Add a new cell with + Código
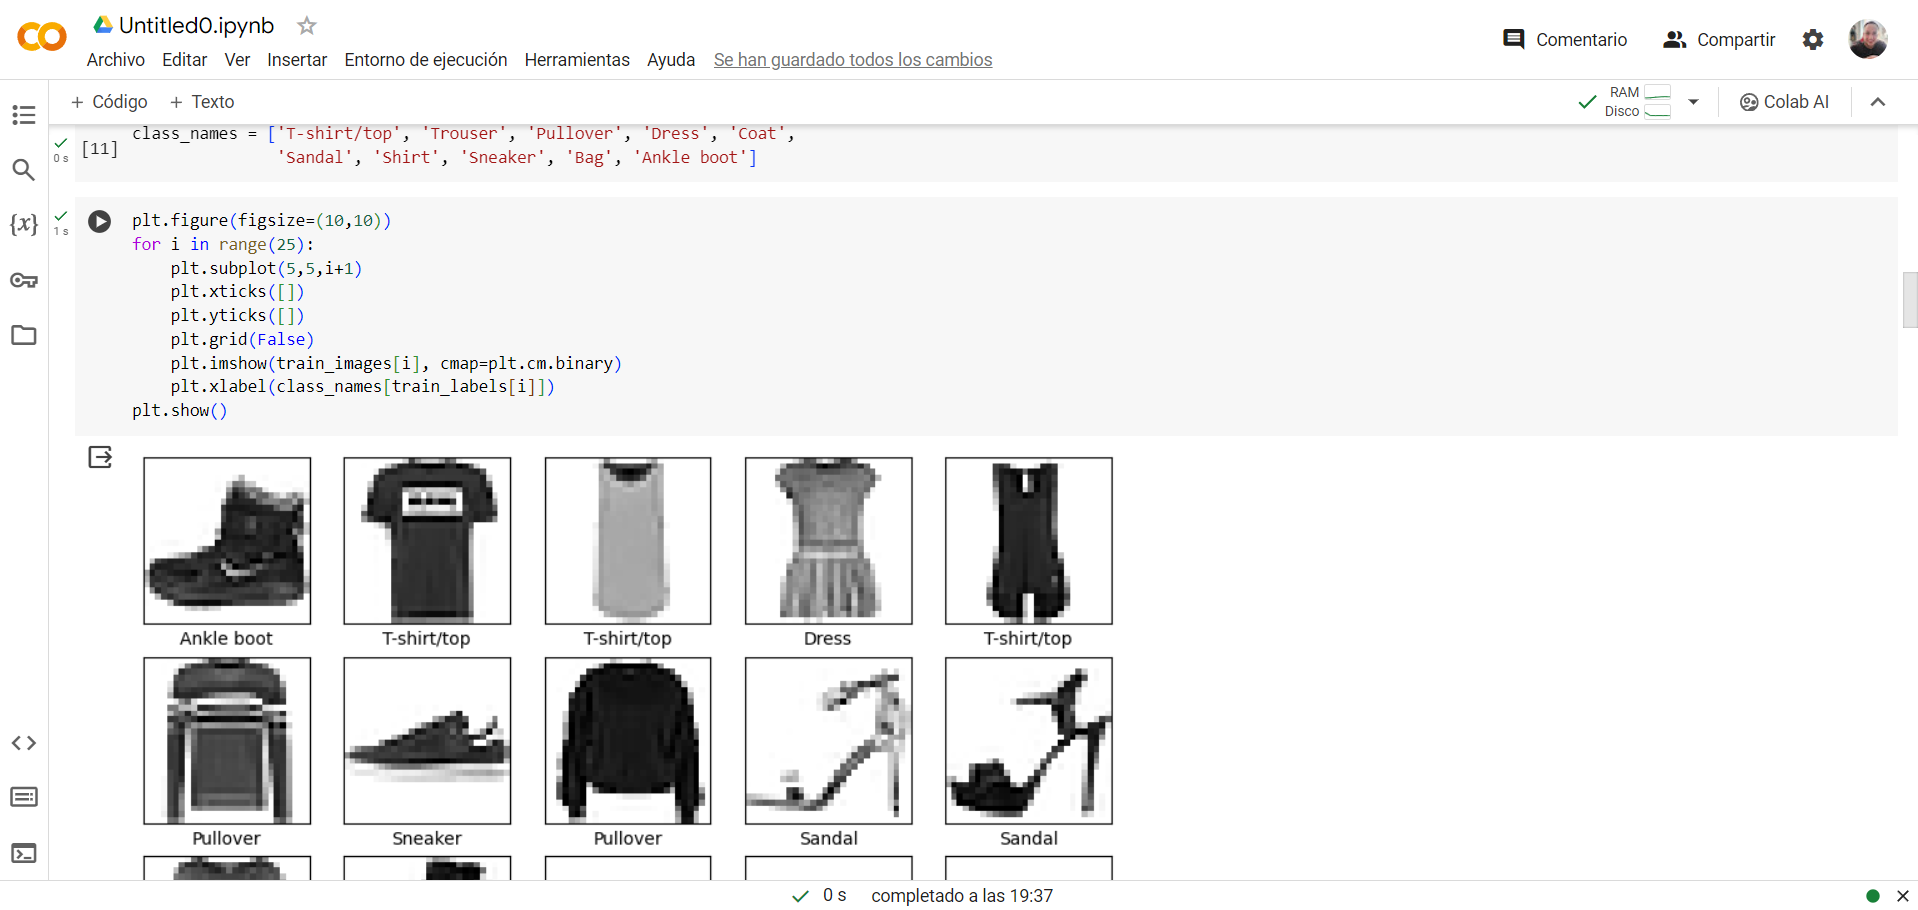The height and width of the screenshot is (910, 1918). (109, 102)
